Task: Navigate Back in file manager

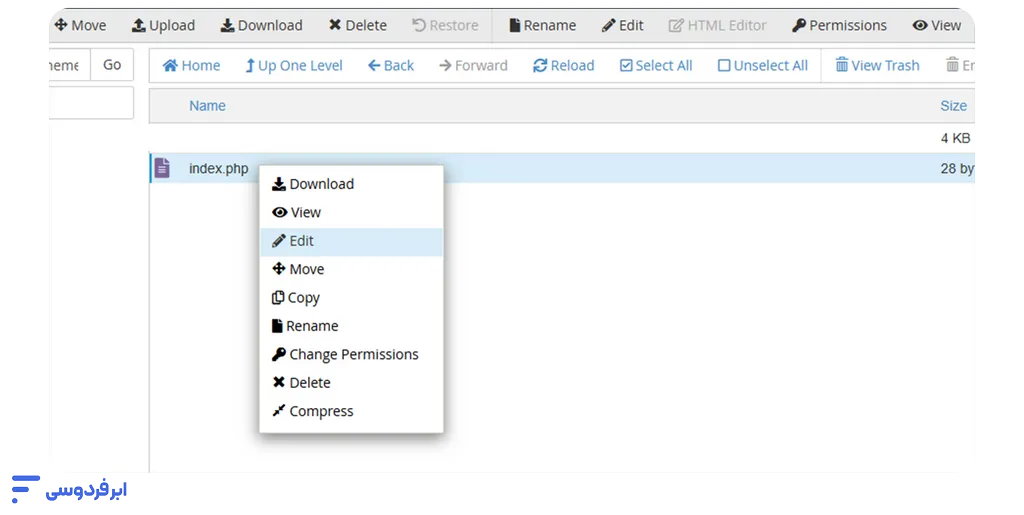Action: [x=390, y=65]
